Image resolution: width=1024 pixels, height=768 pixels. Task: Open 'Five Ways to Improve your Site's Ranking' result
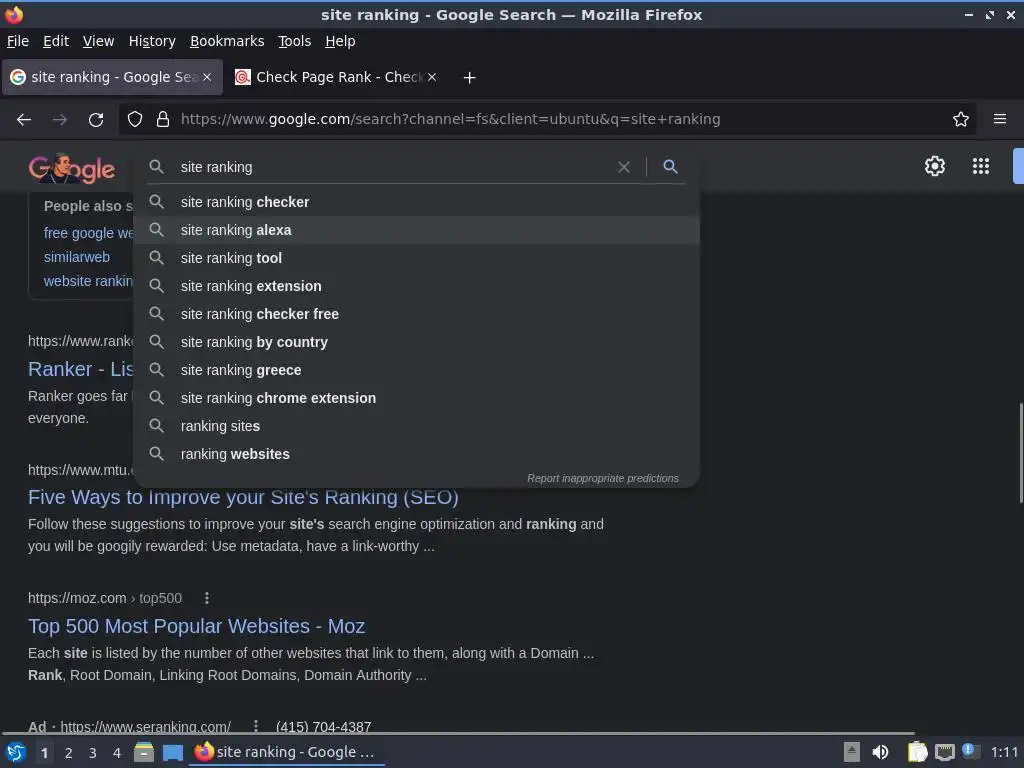pyautogui.click(x=243, y=498)
